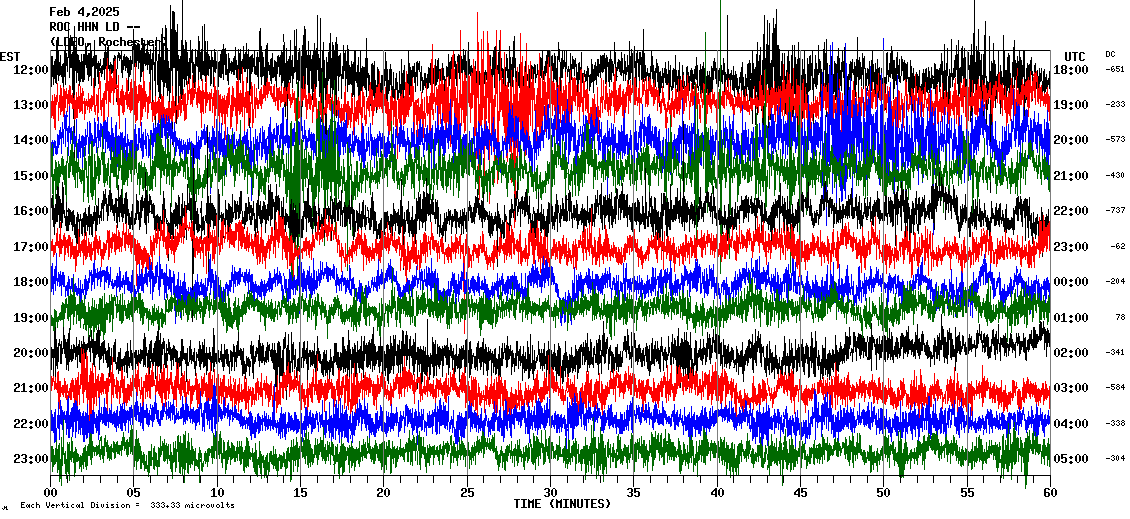Image resolution: width=1130 pixels, height=519 pixels.
Task: Select the 23:00 EST row label
Action: [x=31, y=459]
